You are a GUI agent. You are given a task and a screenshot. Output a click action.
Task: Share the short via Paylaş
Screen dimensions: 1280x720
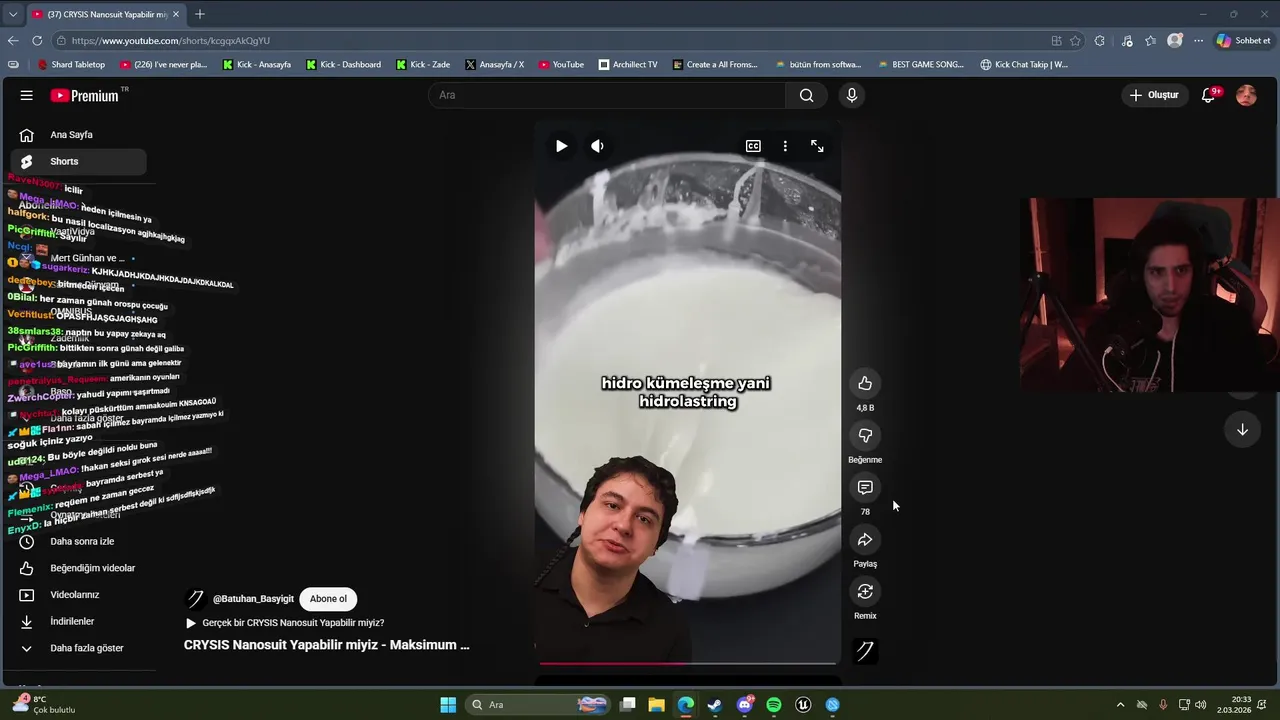865,540
